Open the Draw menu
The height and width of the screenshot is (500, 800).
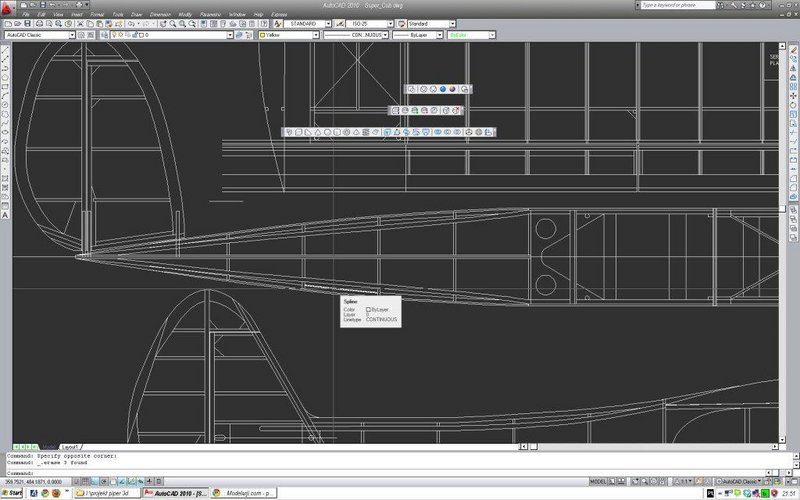pos(136,14)
